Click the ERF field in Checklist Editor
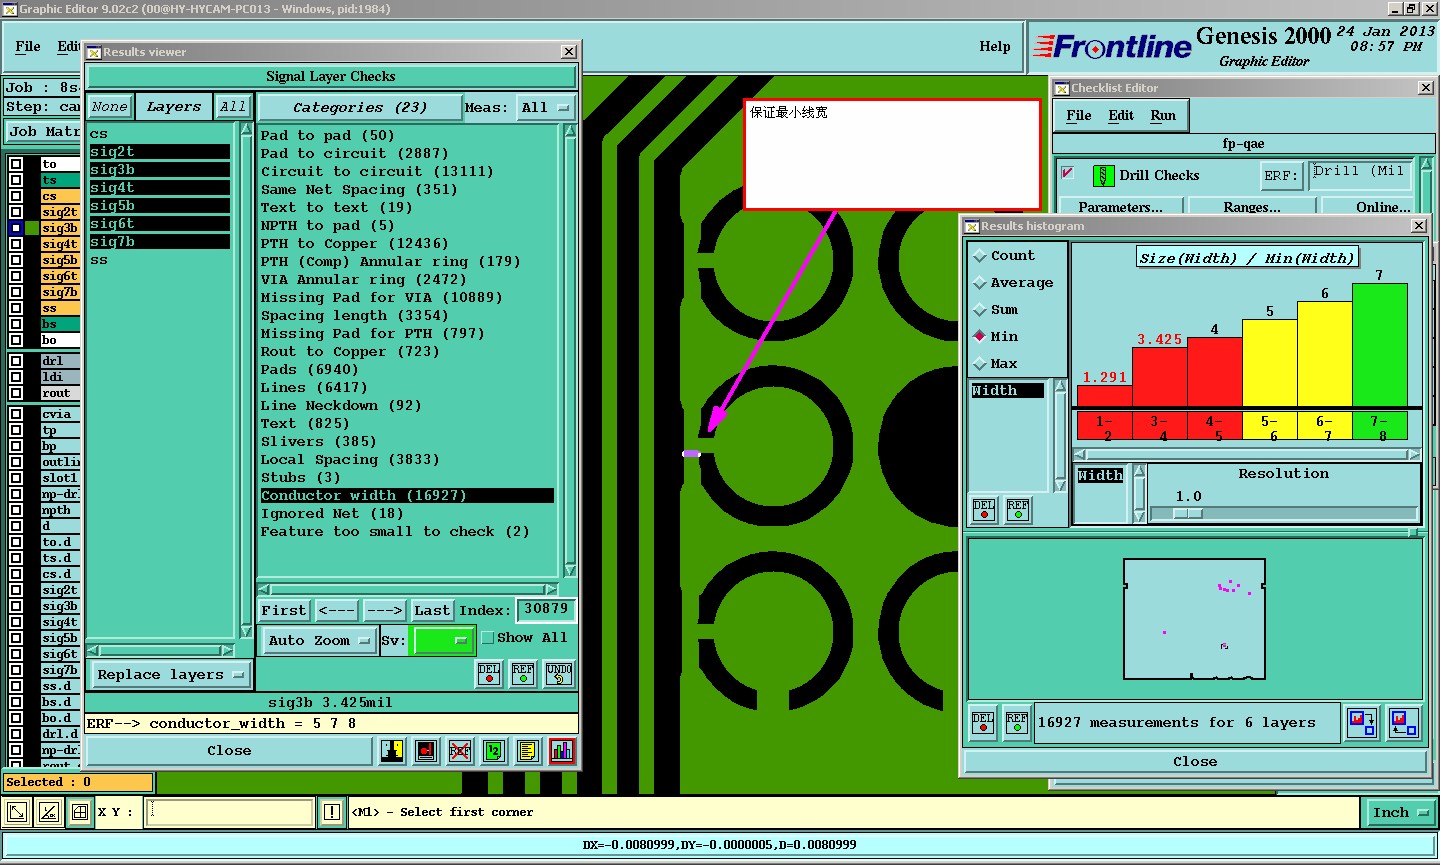1440x865 pixels. (x=1362, y=175)
